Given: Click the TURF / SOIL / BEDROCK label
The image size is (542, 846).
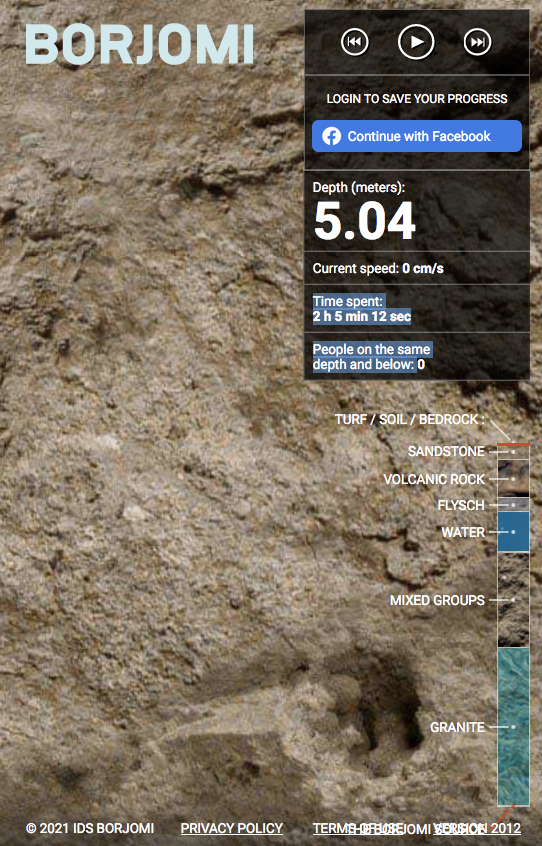Looking at the screenshot, I should click(x=409, y=419).
